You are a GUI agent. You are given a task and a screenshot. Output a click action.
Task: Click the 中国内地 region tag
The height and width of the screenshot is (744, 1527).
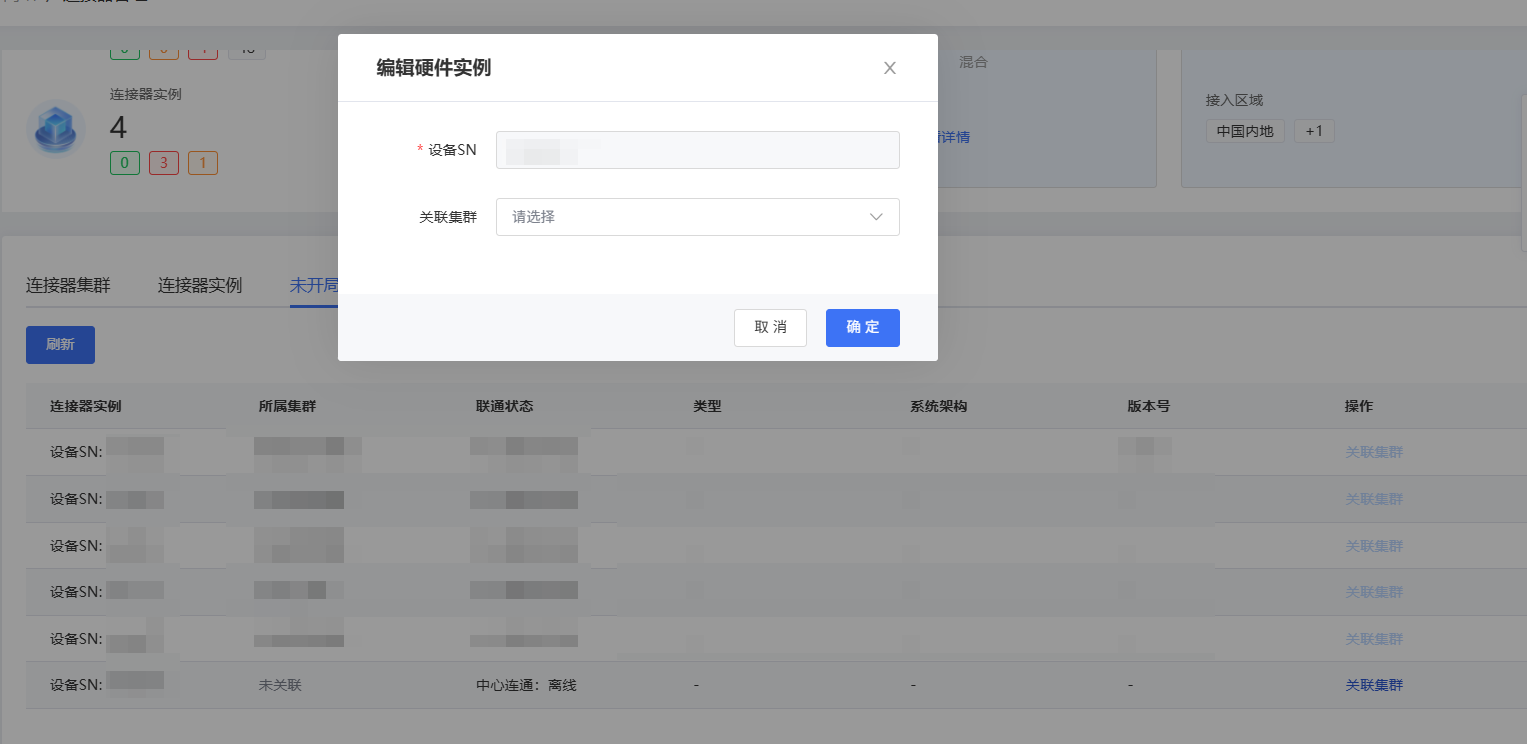(x=1245, y=131)
